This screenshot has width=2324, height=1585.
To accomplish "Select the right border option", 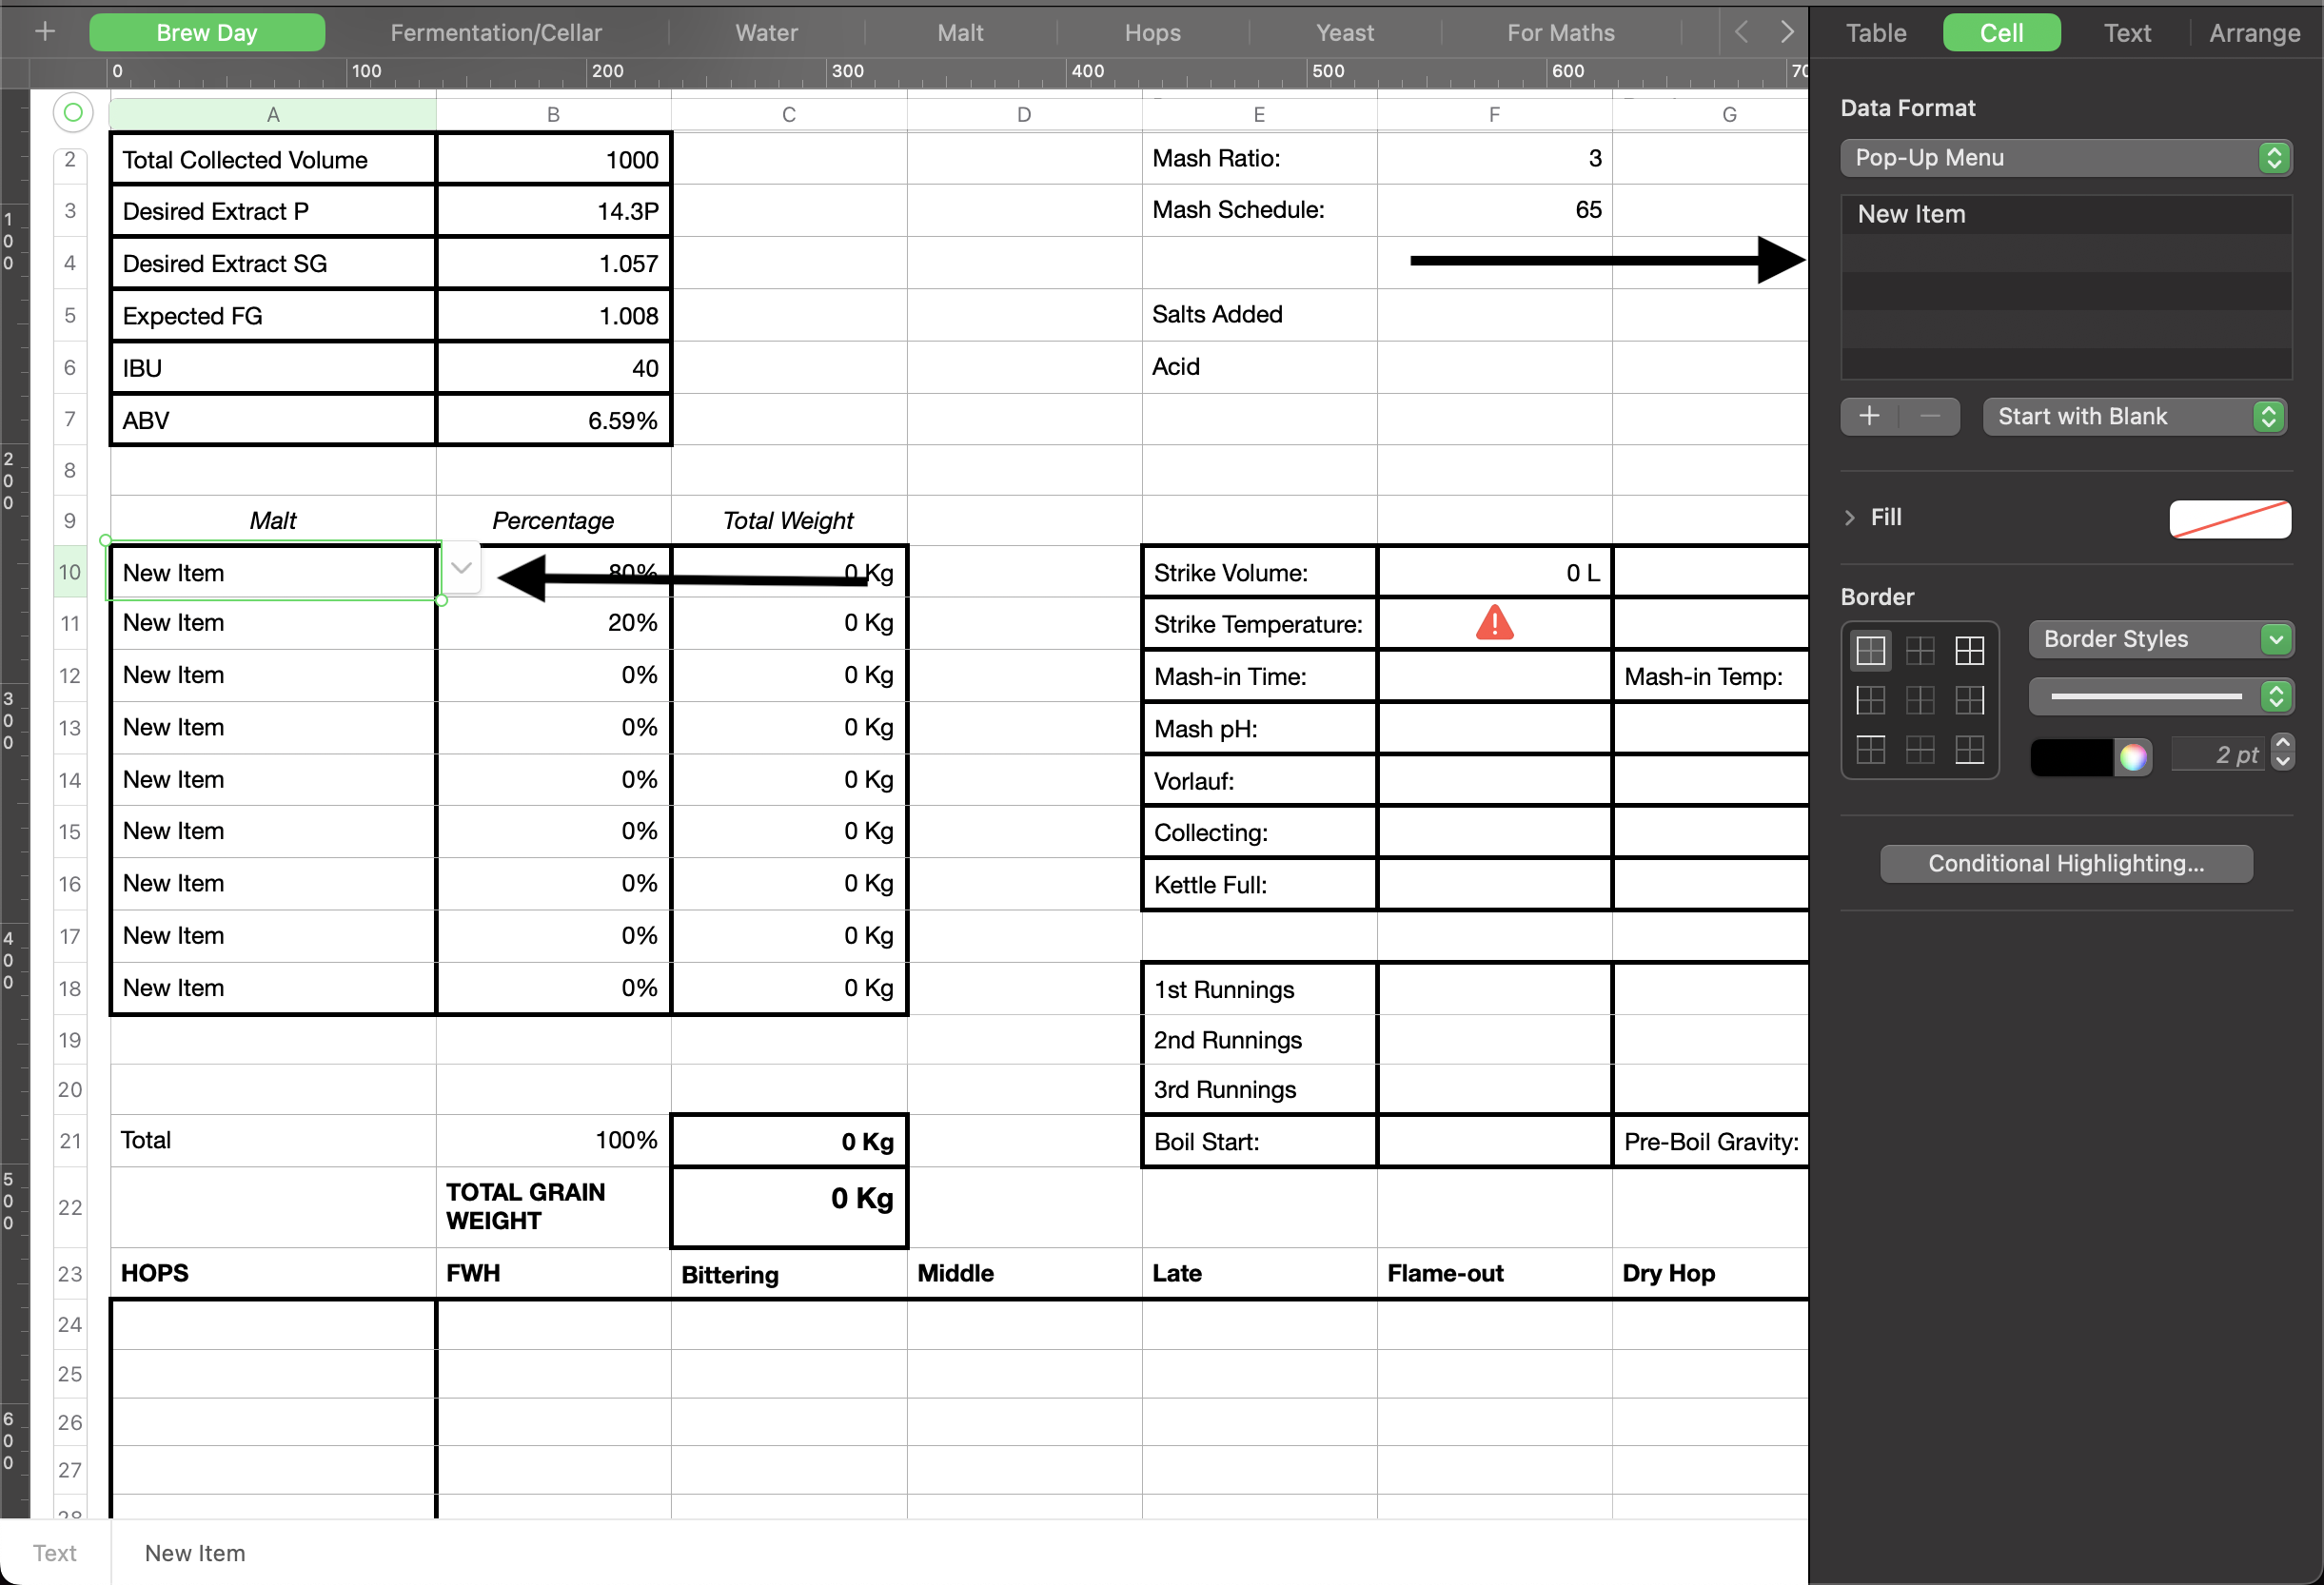I will coord(1969,700).
